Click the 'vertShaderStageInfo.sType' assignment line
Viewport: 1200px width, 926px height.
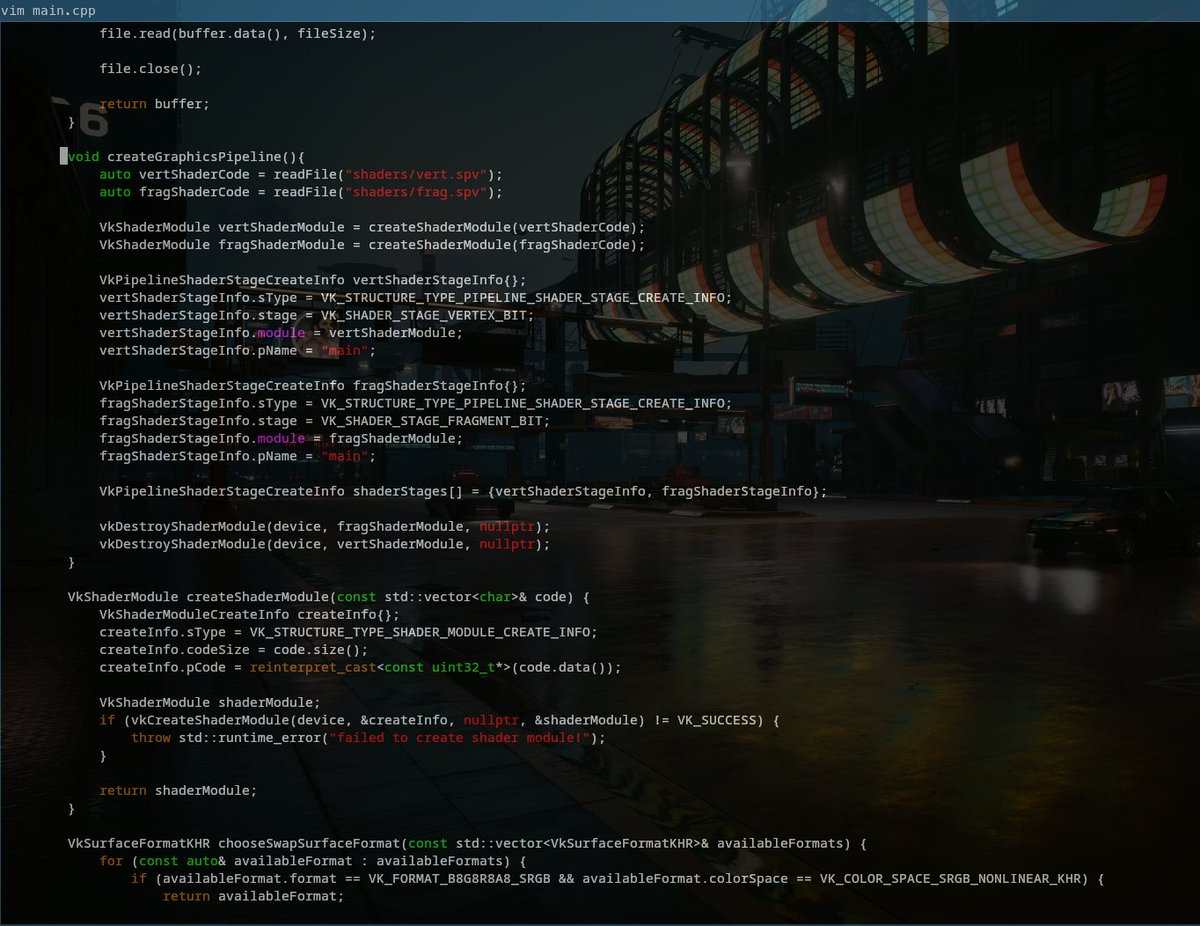point(416,298)
